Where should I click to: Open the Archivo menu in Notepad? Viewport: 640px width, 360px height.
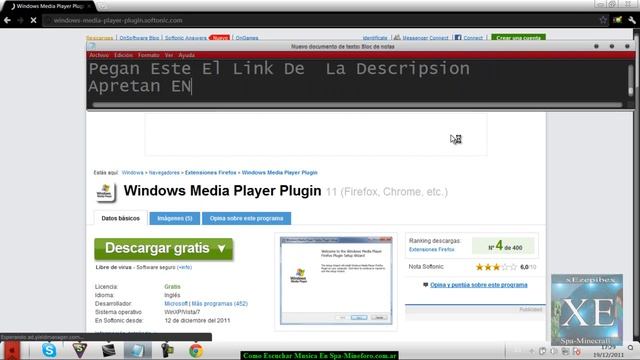pos(99,55)
